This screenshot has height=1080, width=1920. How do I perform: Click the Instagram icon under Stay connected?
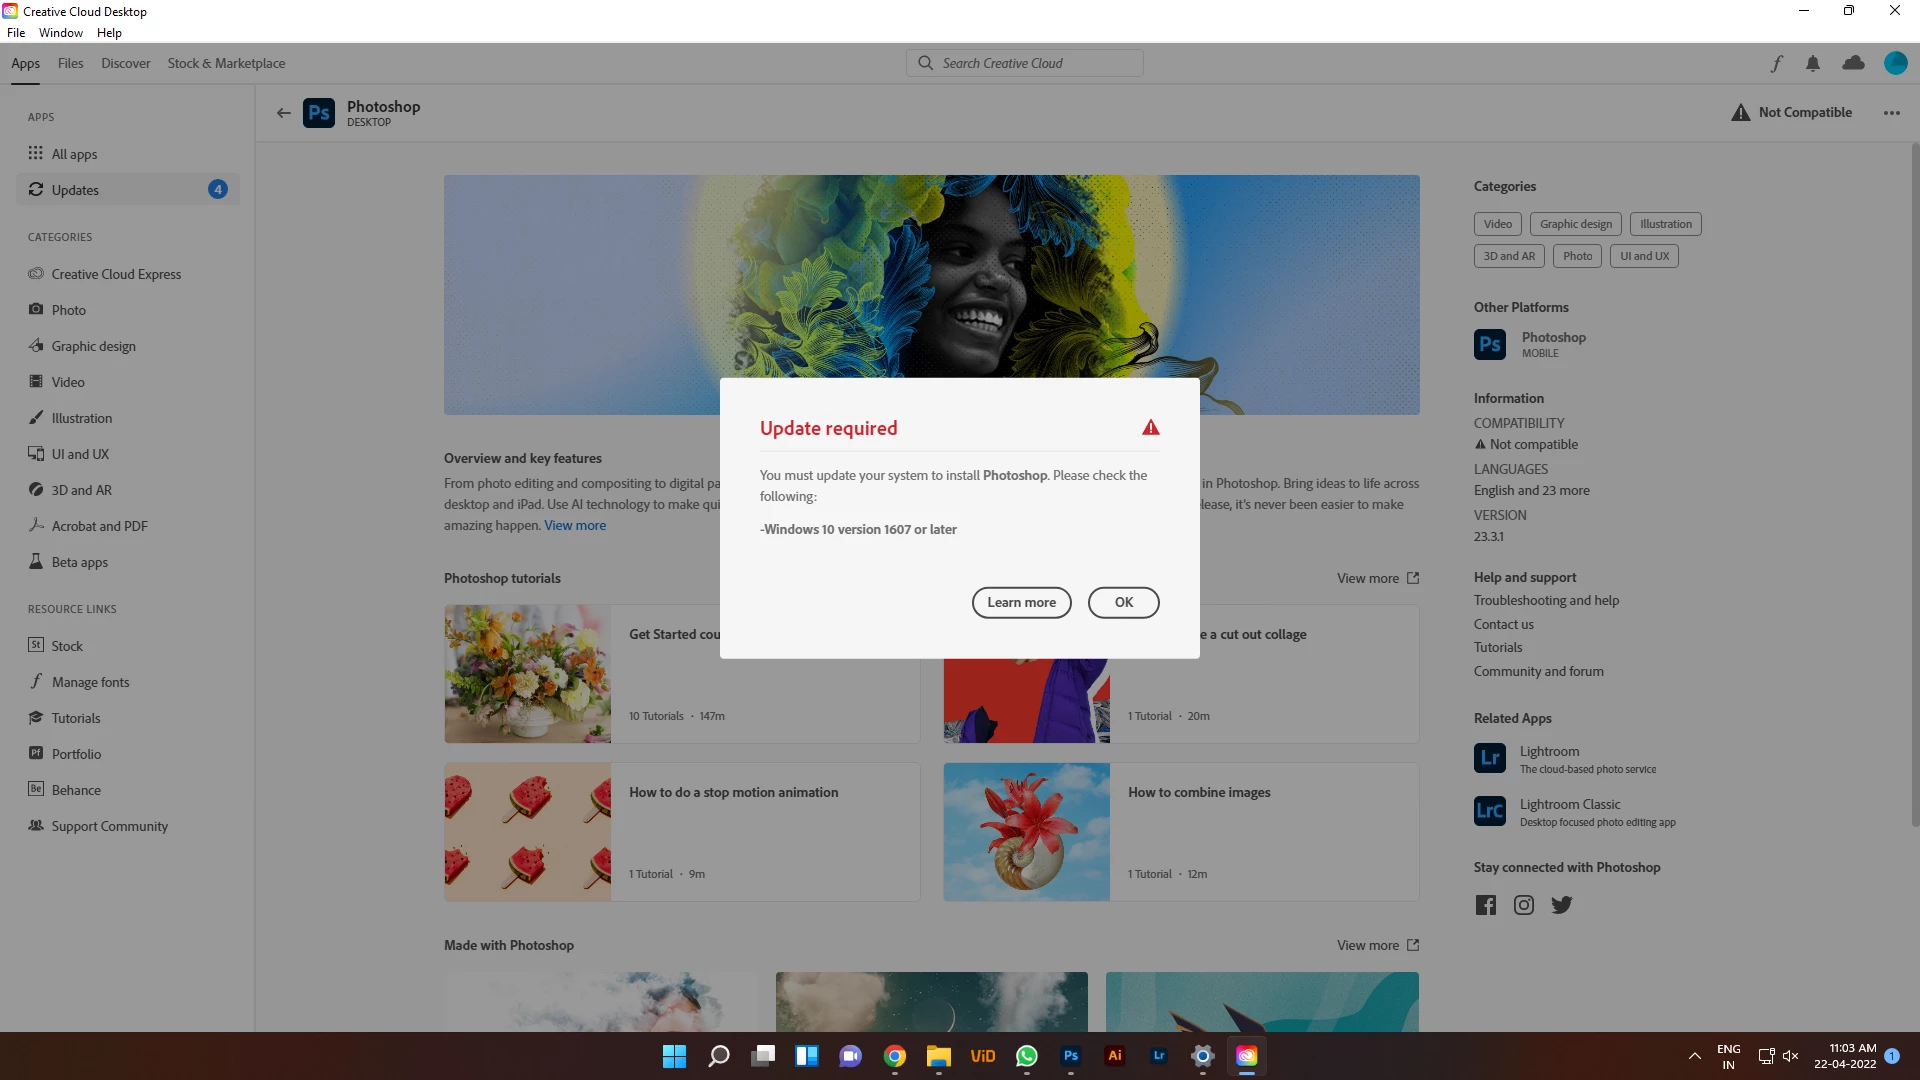pos(1524,905)
